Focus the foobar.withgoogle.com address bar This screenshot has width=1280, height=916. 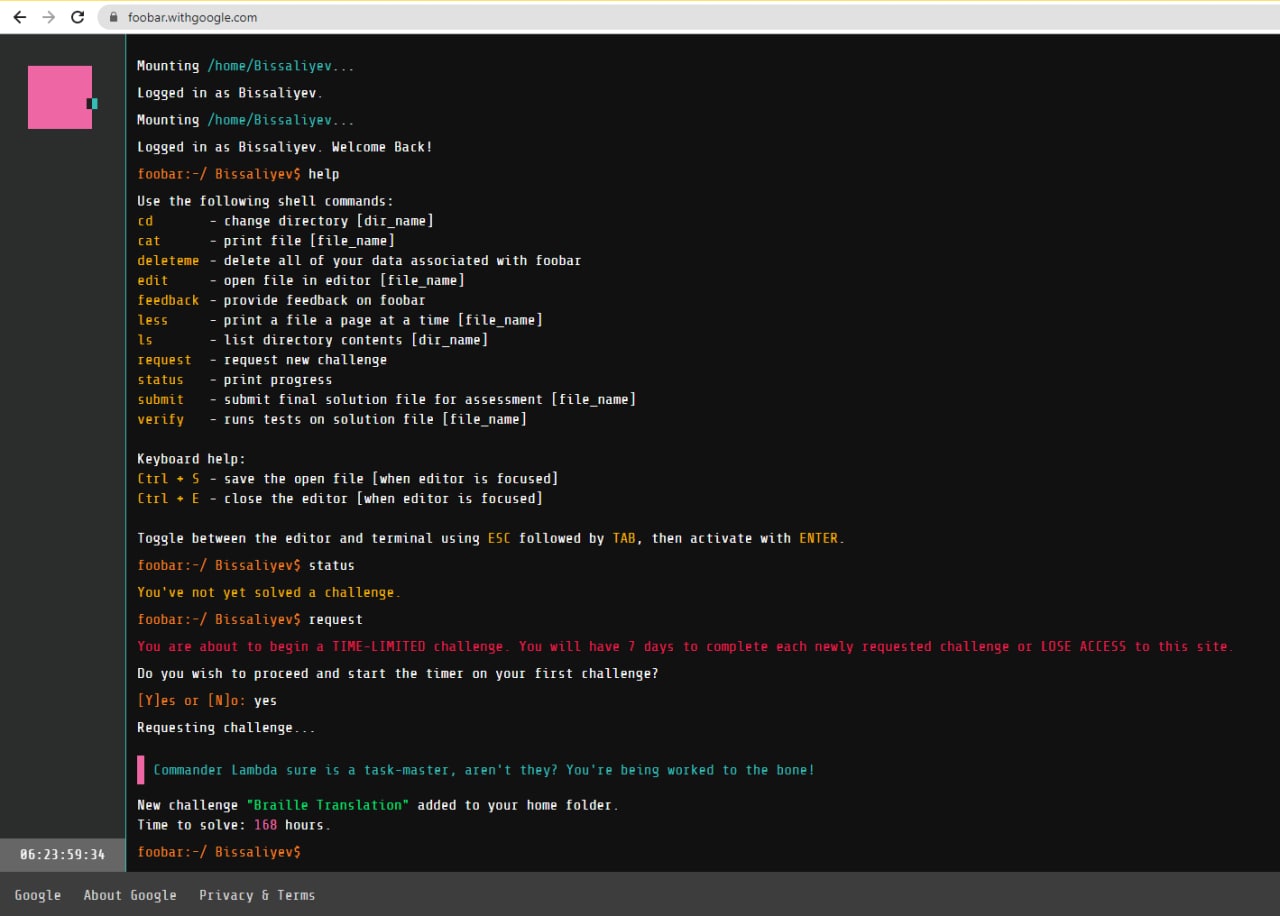[x=689, y=17]
